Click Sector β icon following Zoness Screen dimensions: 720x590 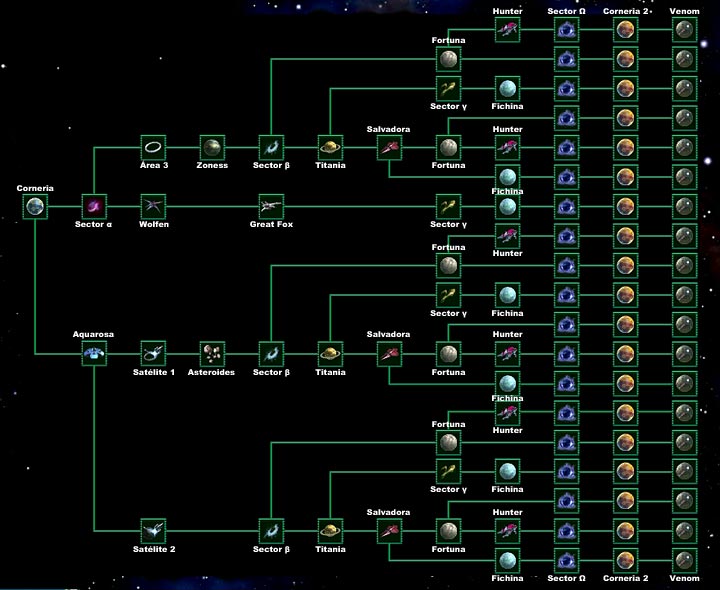tap(271, 147)
